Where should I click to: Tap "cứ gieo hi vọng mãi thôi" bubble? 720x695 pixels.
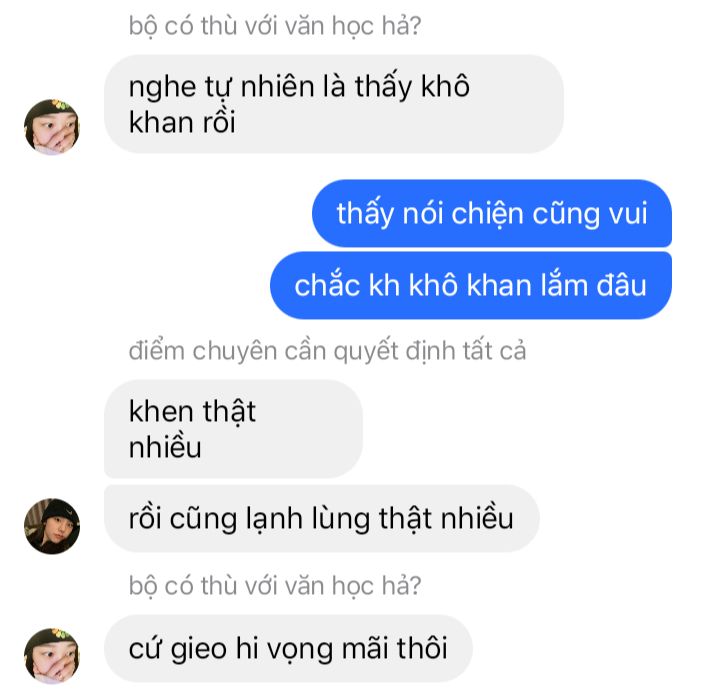[288, 648]
